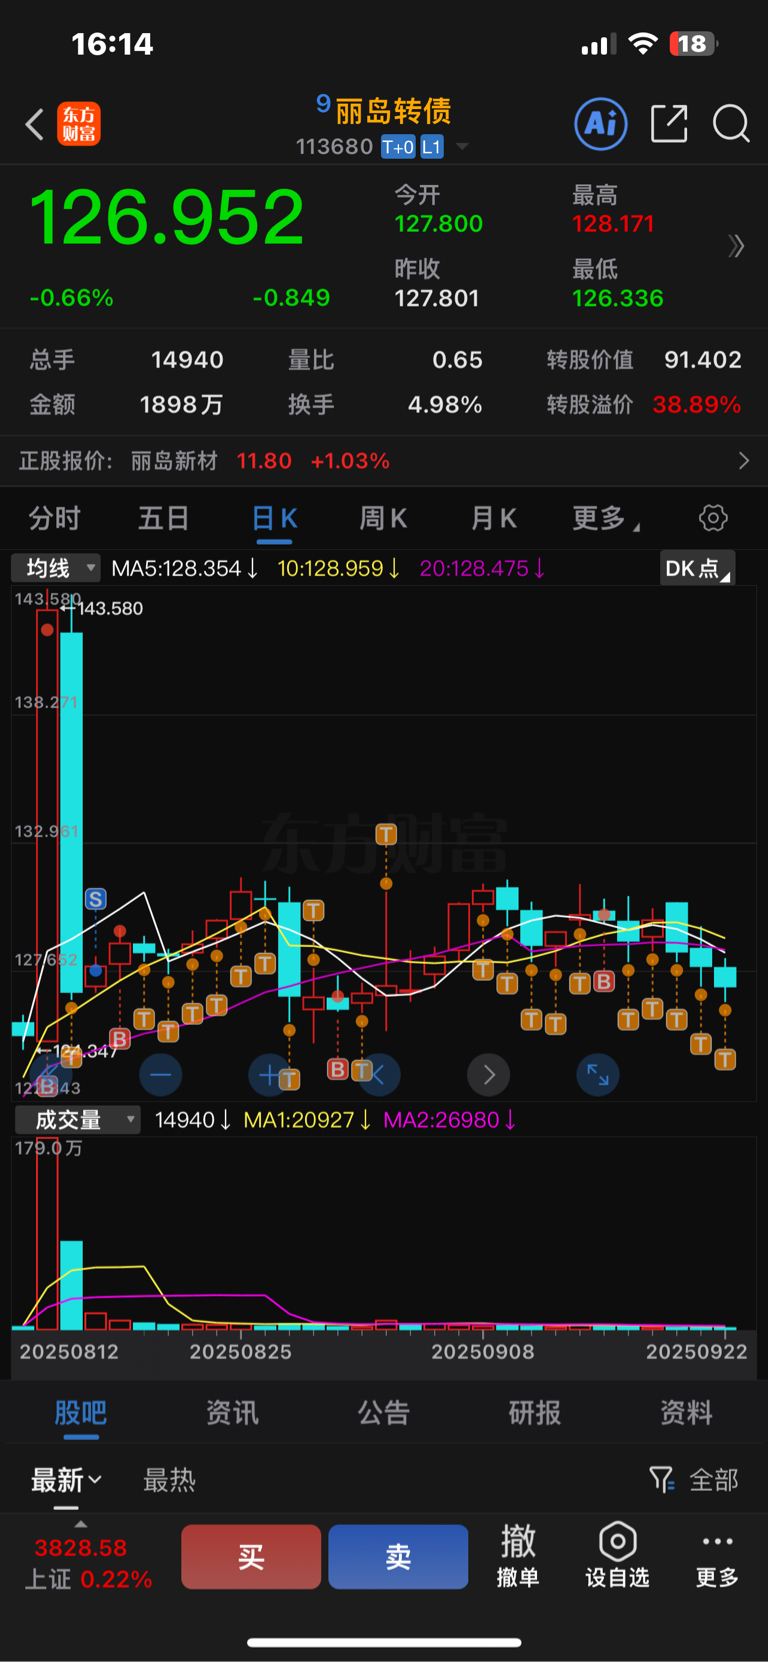The image size is (768, 1662).
Task: Open the 研报 tab
Action: 535,1413
